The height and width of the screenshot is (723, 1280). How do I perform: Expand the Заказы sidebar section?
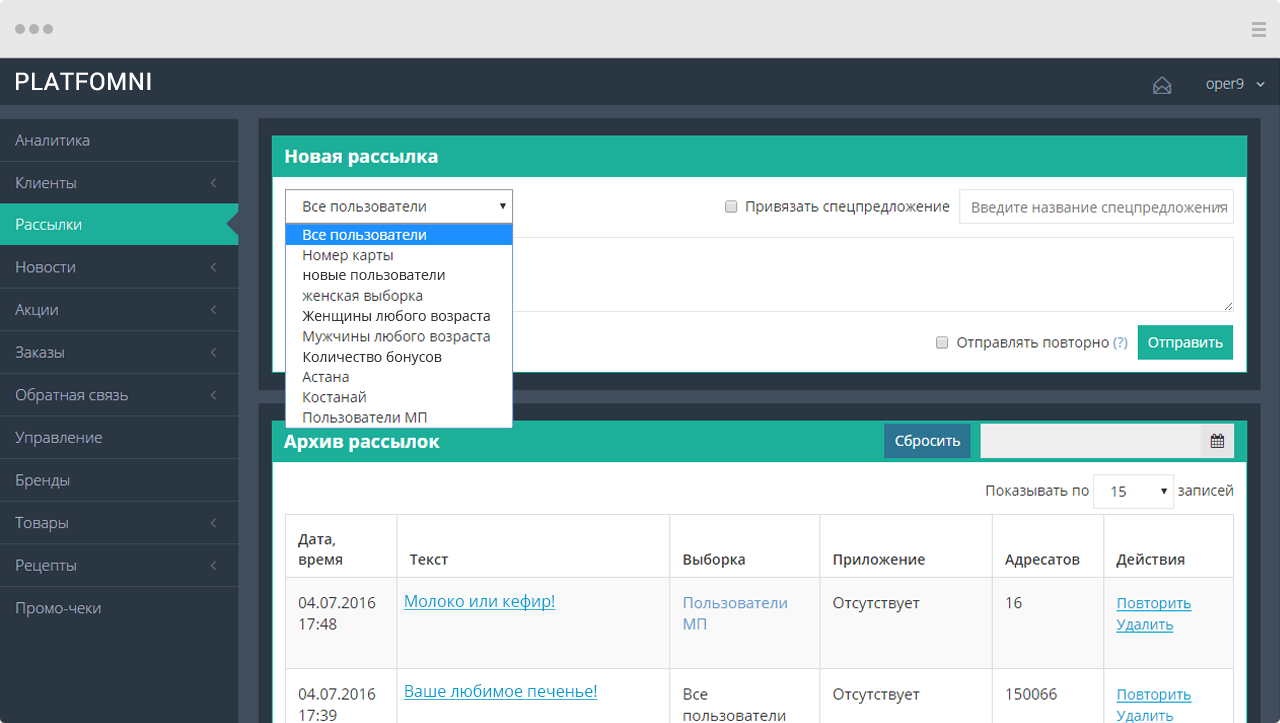tap(119, 352)
